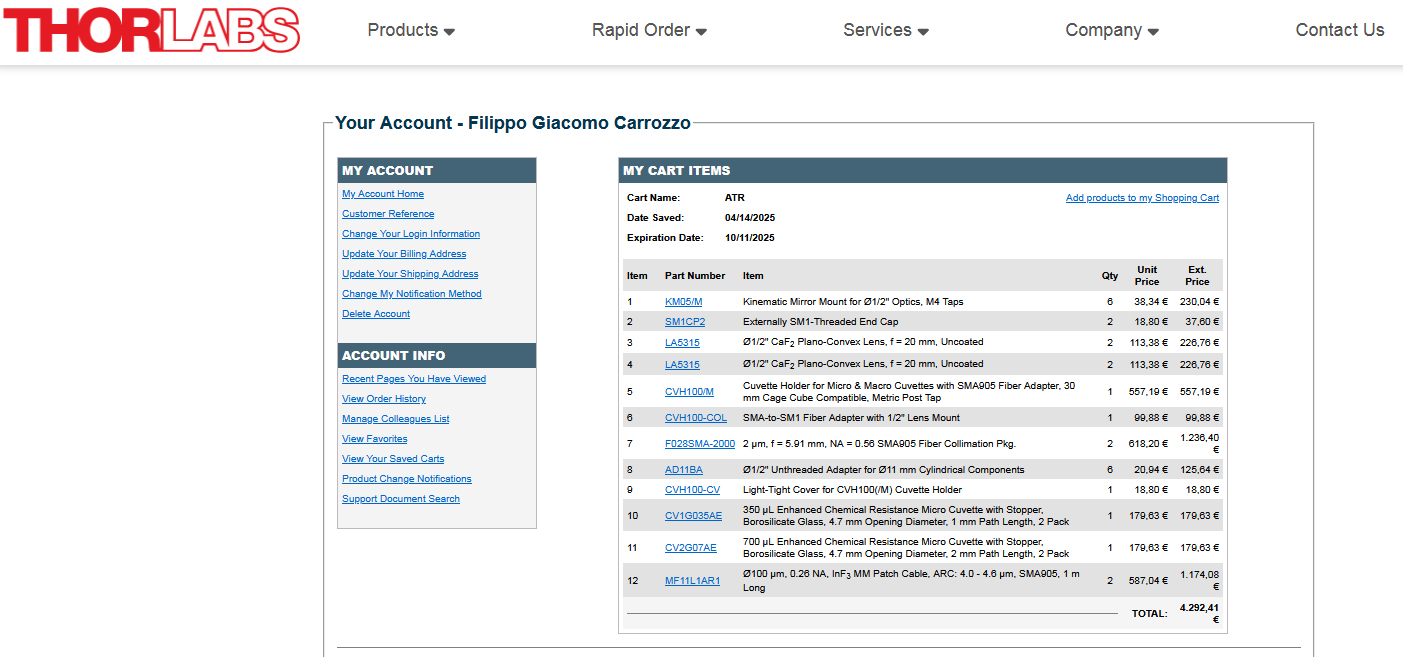Open the CVH100-COL part link
This screenshot has height=657, width=1403.
coord(696,418)
